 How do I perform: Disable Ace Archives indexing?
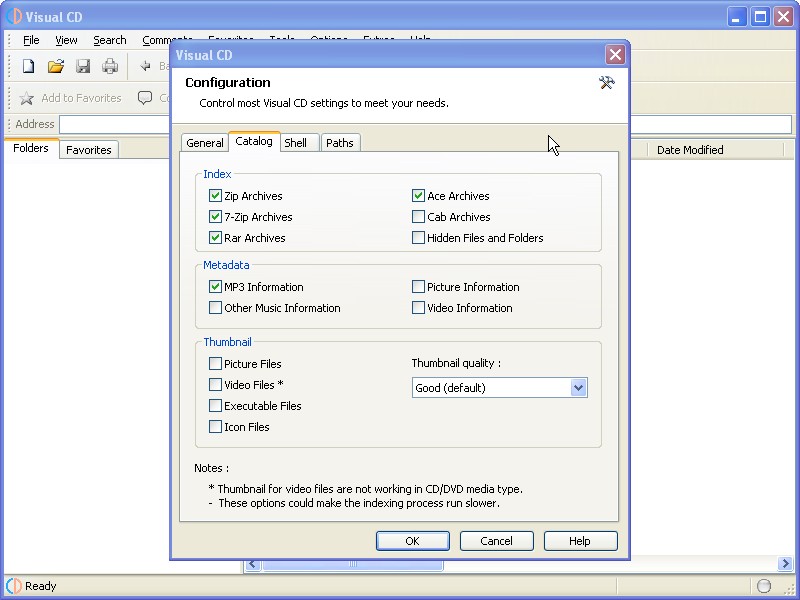click(x=418, y=195)
